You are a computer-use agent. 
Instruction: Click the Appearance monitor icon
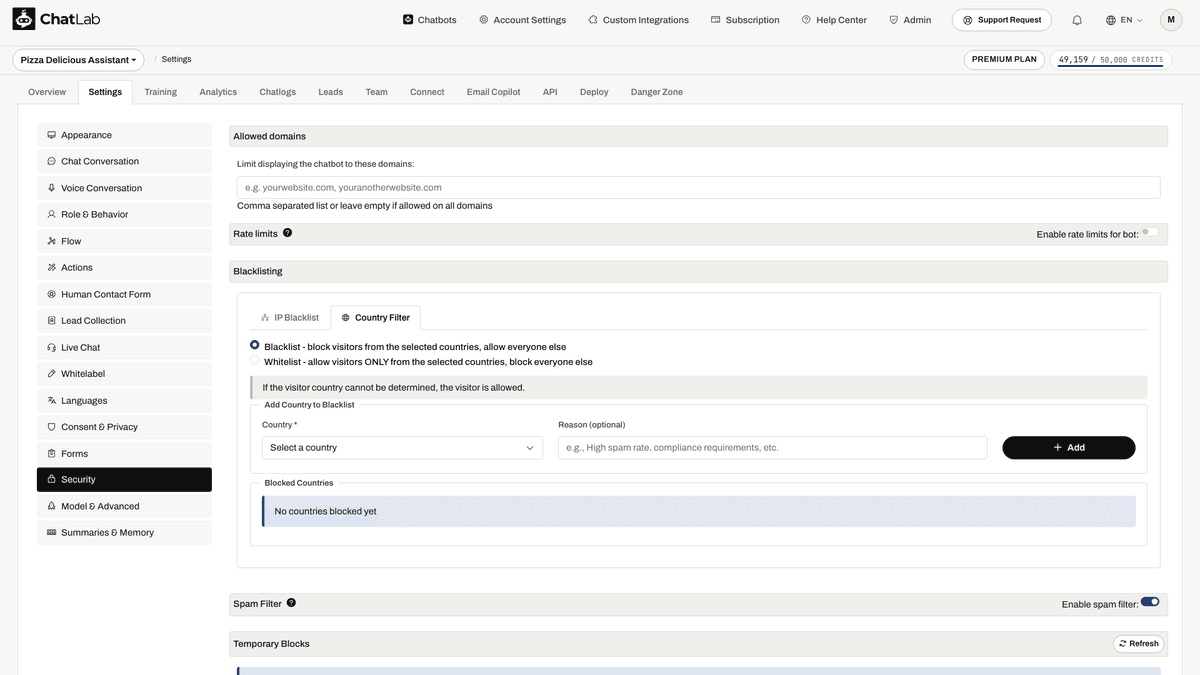[x=51, y=135]
